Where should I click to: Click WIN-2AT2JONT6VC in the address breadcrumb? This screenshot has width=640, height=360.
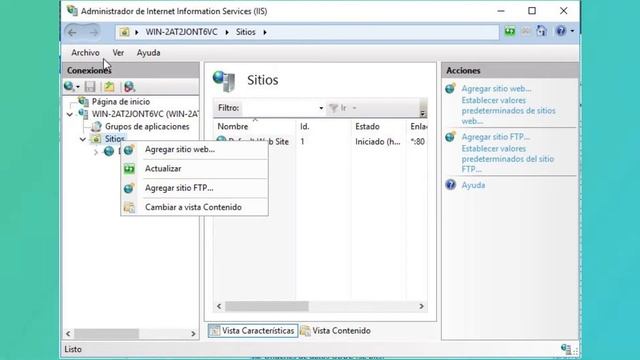[181, 32]
